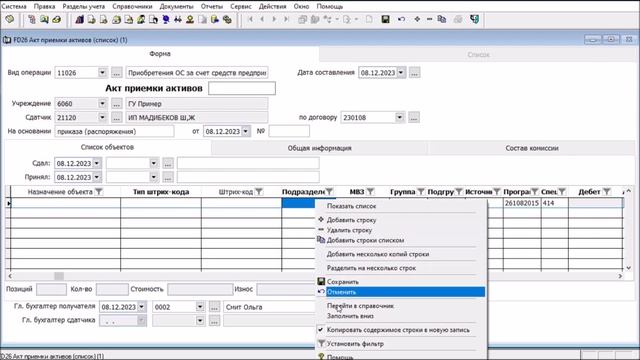Screen dimensions: 640x360
Task: Open the На основании от date dropdown
Action: pyautogui.click(x=246, y=131)
